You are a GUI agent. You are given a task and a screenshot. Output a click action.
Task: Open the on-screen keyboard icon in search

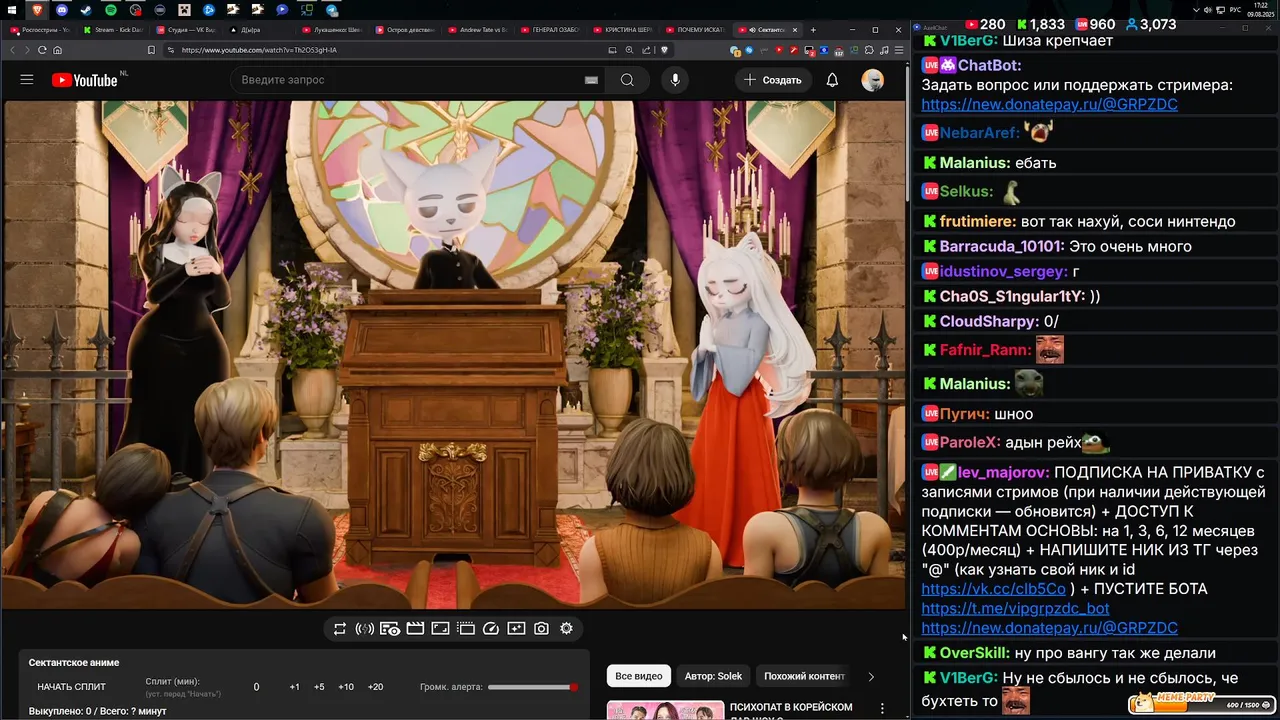tap(591, 80)
